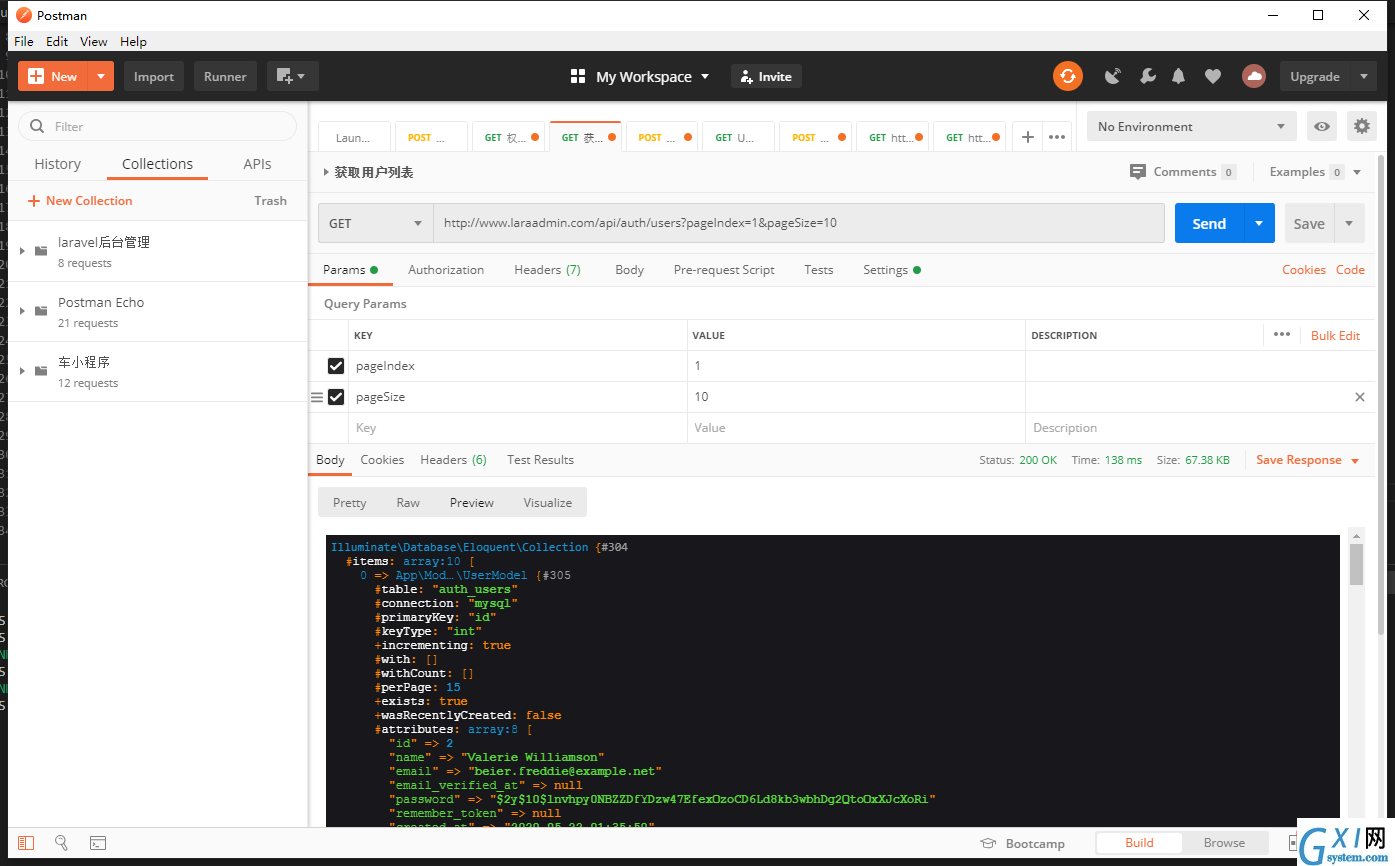The height and width of the screenshot is (866, 1395).
Task: Switch to the APIs sidebar tab
Action: tap(257, 164)
